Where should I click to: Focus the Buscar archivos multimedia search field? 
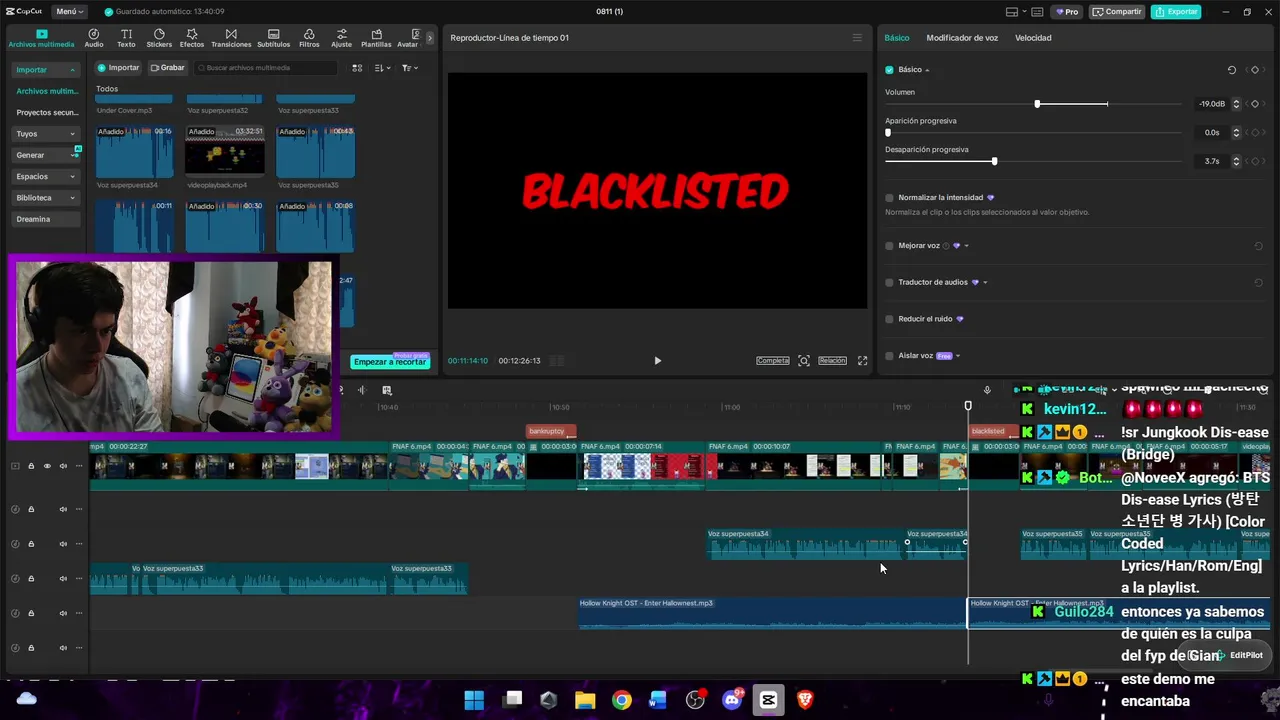tap(266, 68)
